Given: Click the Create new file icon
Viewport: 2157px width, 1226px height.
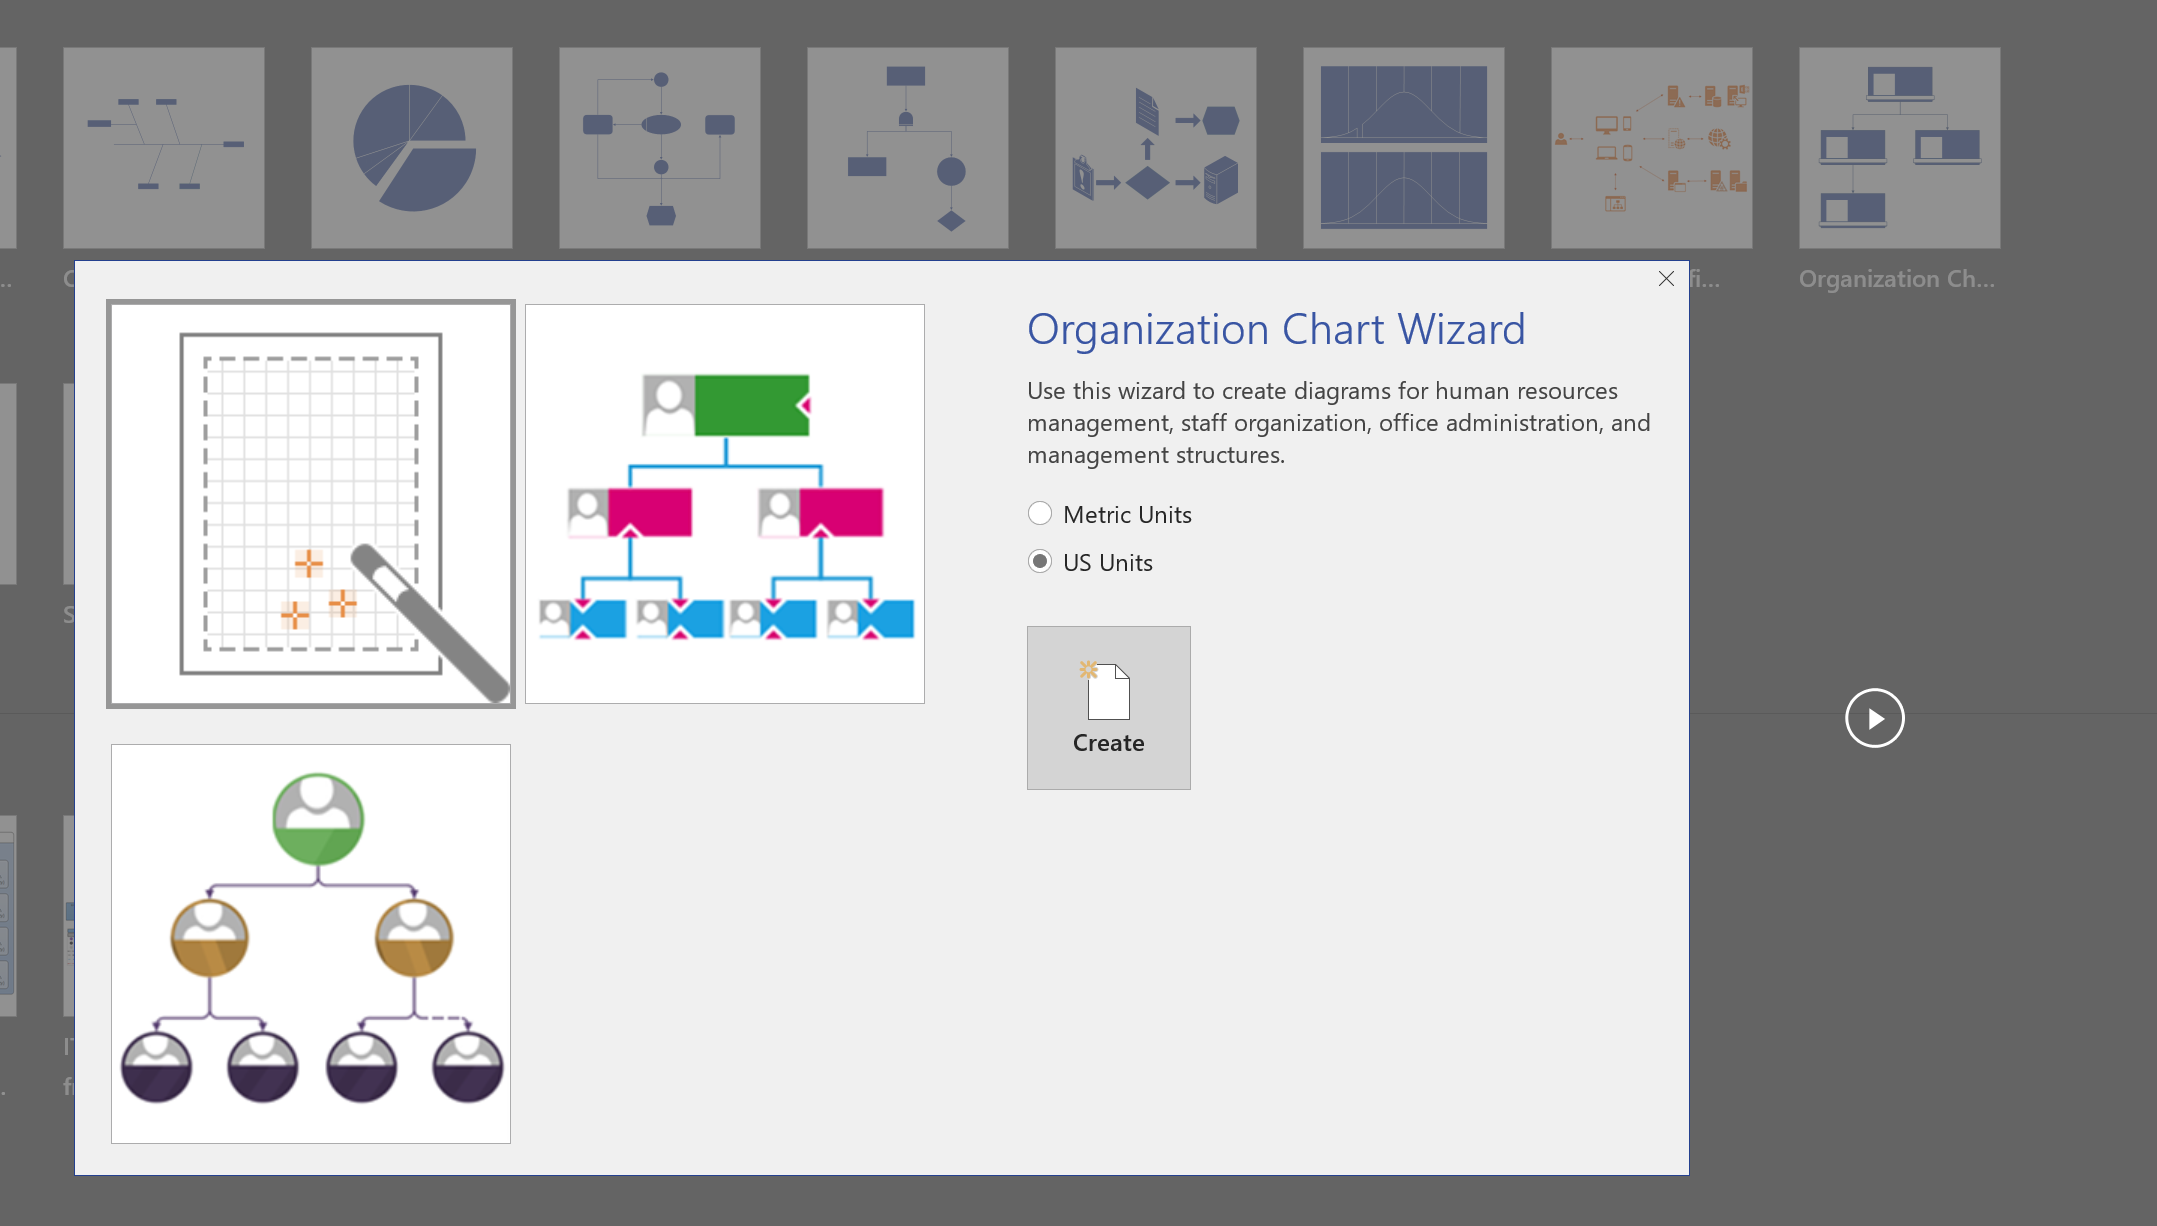Looking at the screenshot, I should tap(1110, 691).
